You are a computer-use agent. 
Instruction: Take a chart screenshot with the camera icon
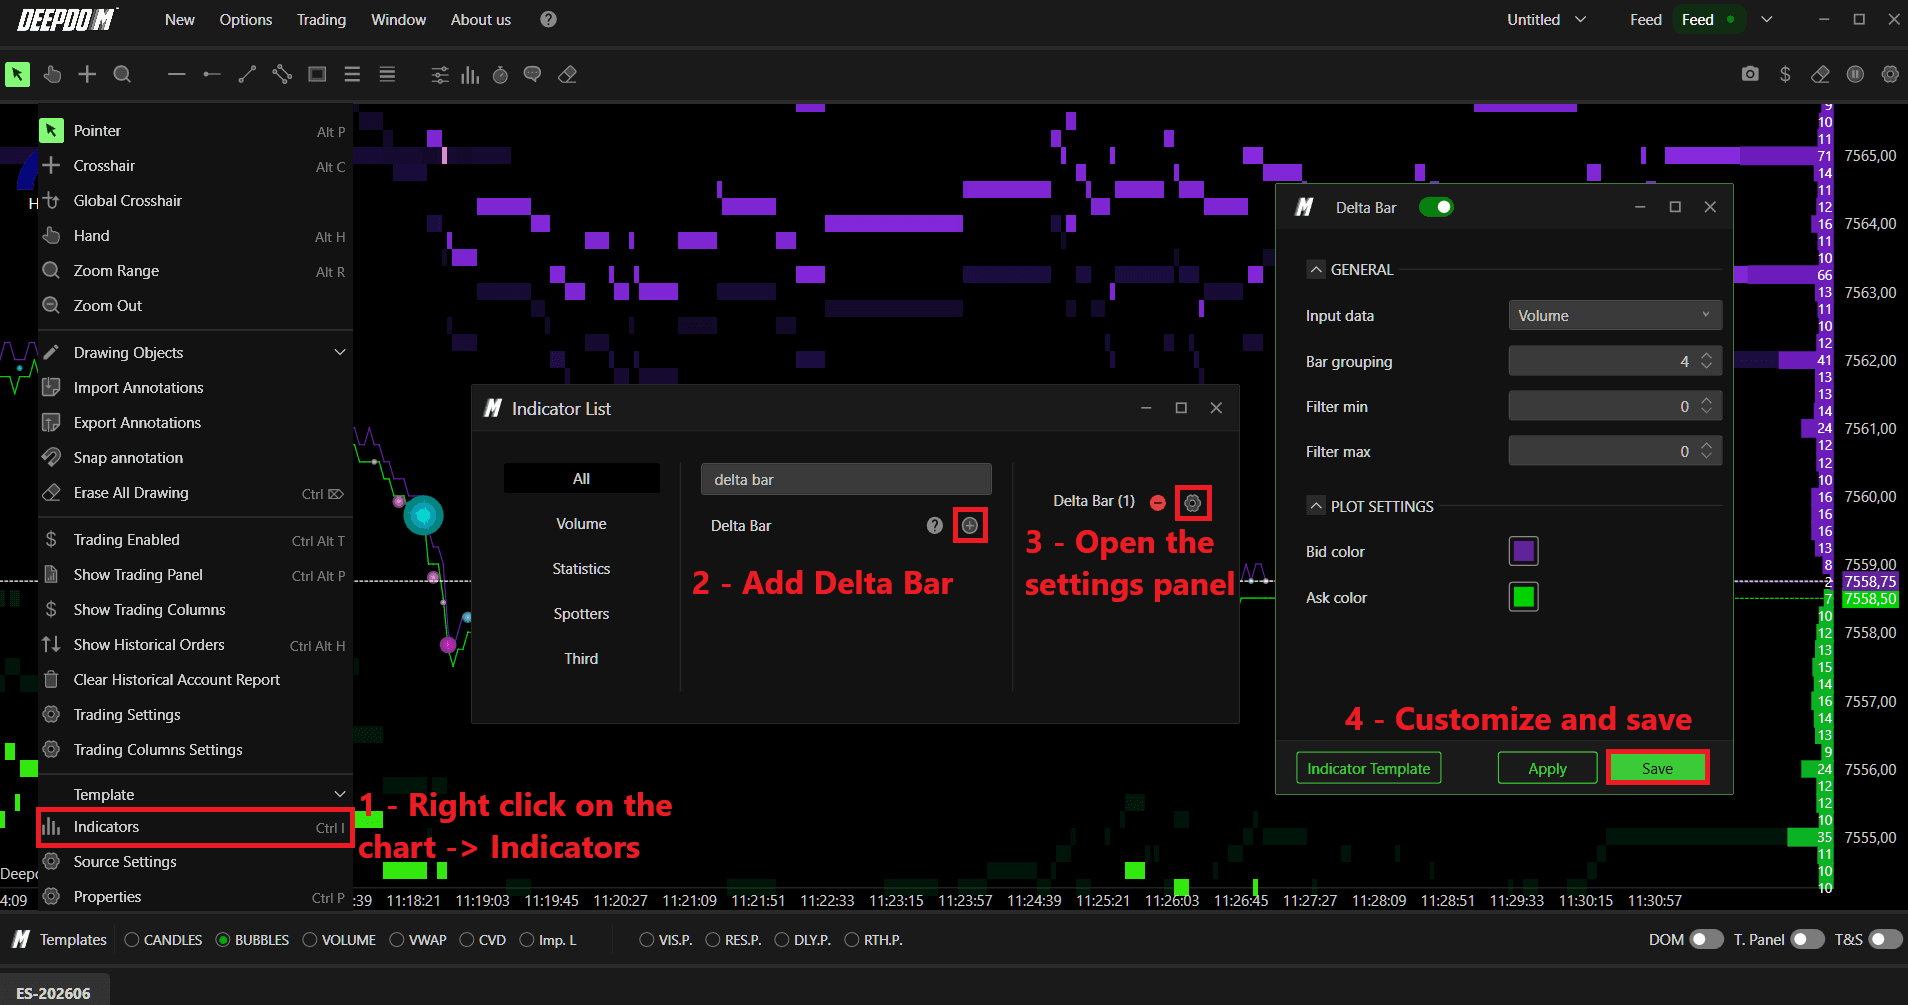click(1750, 74)
